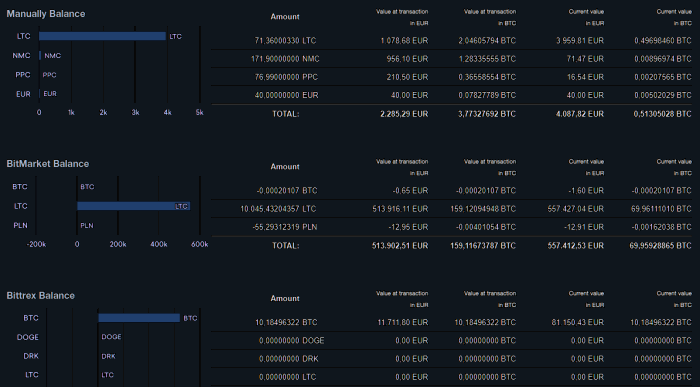The image size is (700, 387).
Task: Click the Manually Balance total 4.087,82 EUR
Action: tap(579, 114)
